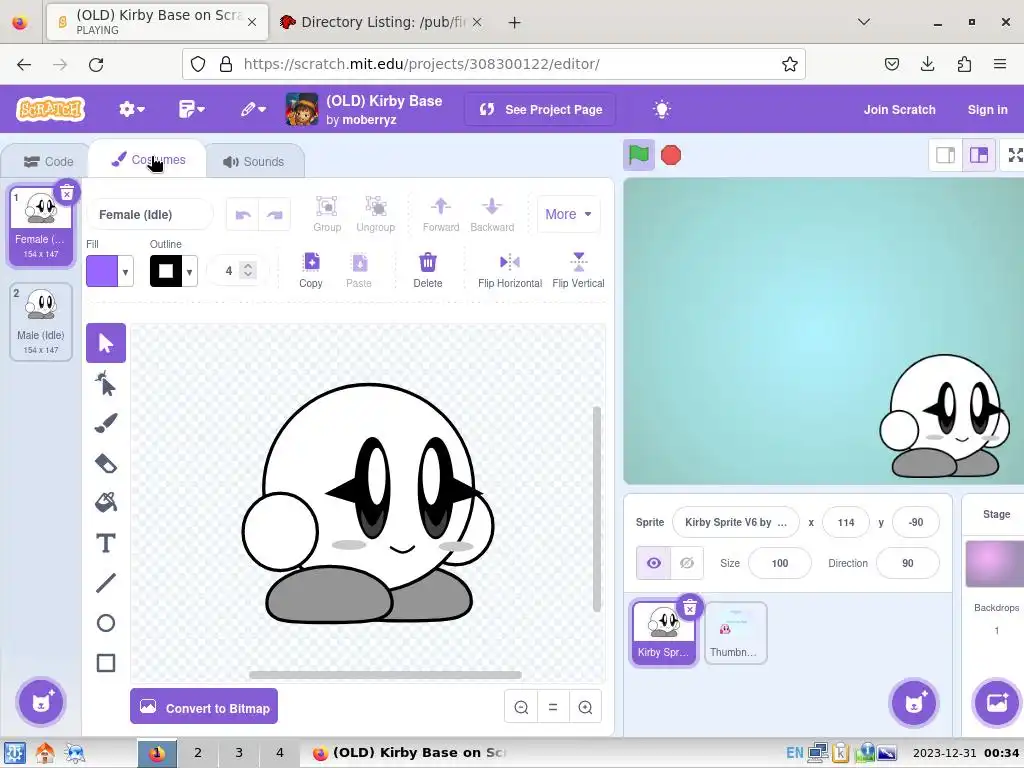Switch to the Costumes tab
Image resolution: width=1024 pixels, height=768 pixels.
point(148,160)
